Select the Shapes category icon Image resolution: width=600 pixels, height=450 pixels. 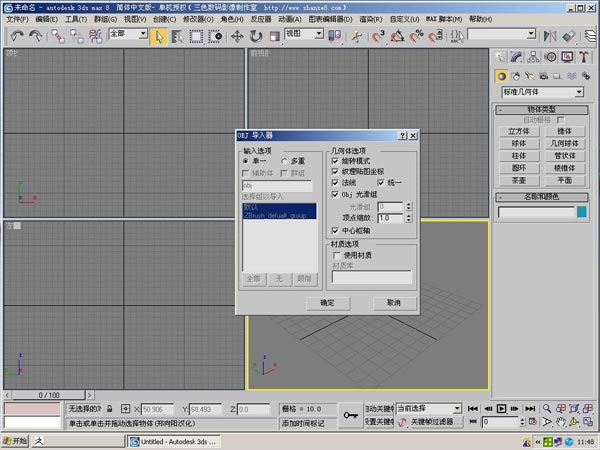click(516, 76)
